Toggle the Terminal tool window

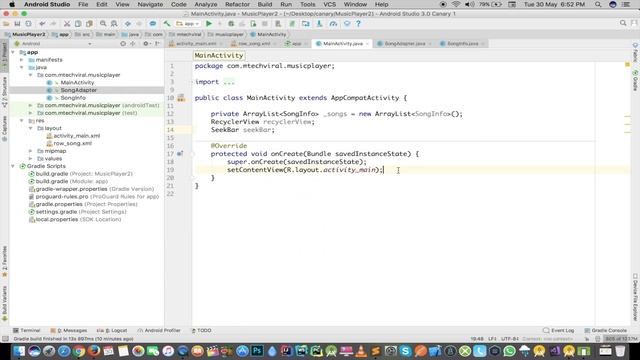click(x=26, y=330)
